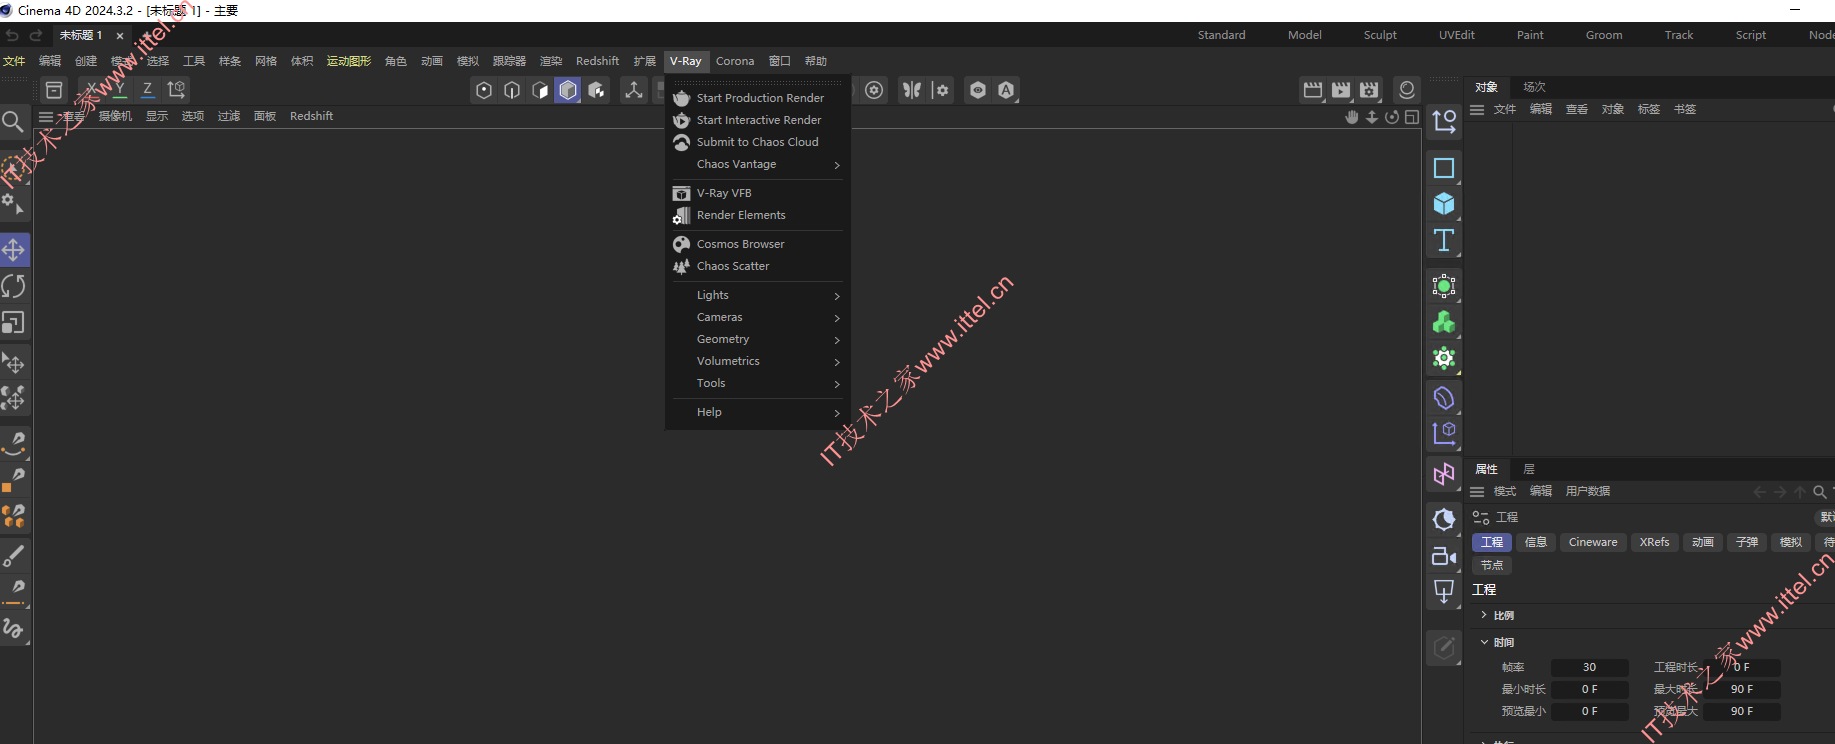Expand the Volumetrics submenu
Screen dimensions: 1835x744
click(758, 361)
